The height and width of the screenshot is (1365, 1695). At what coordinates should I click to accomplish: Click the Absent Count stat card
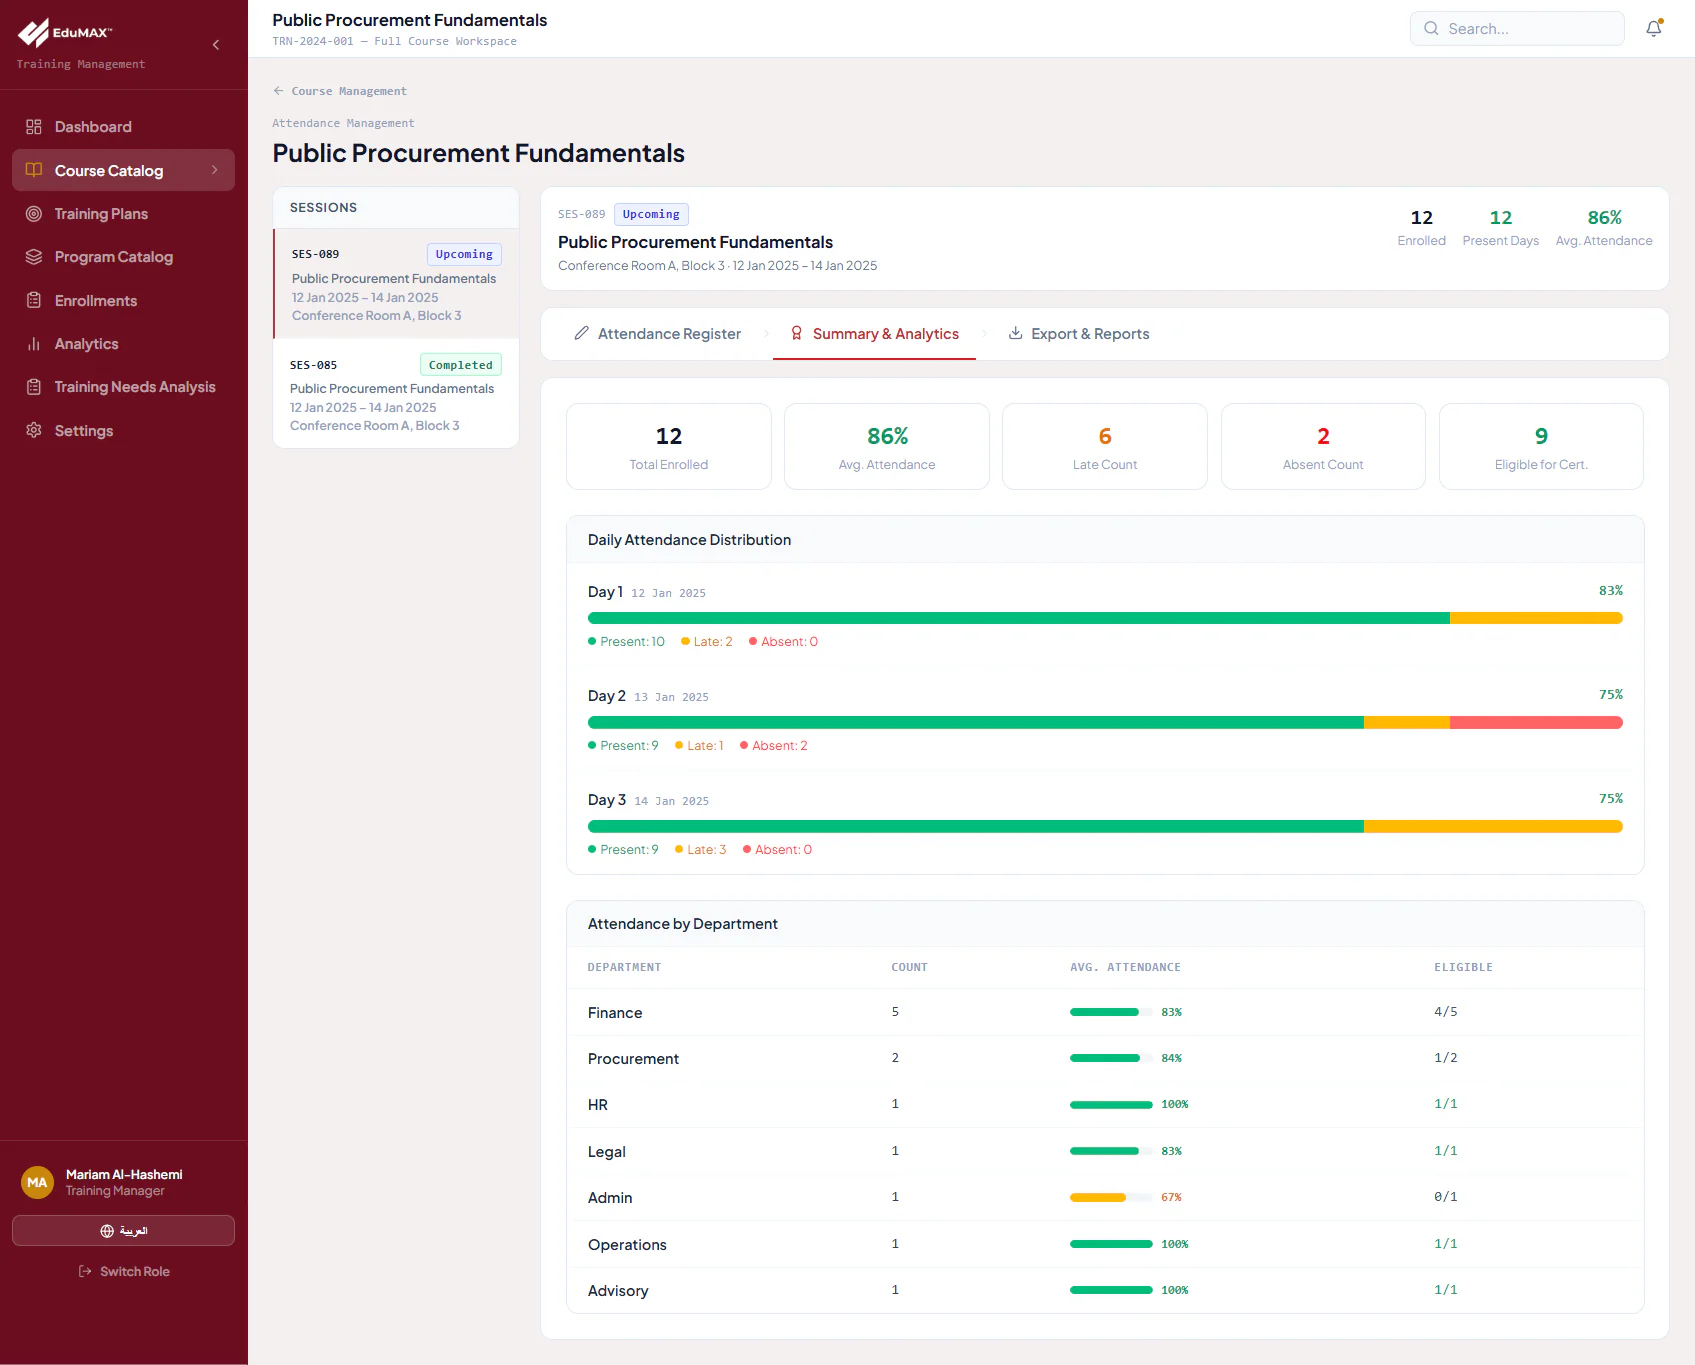pyautogui.click(x=1323, y=446)
